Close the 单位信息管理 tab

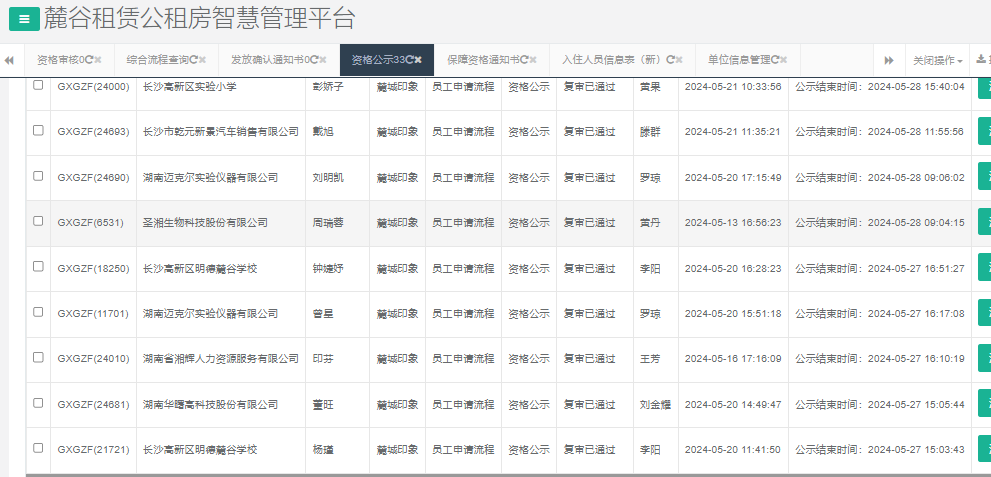click(784, 60)
